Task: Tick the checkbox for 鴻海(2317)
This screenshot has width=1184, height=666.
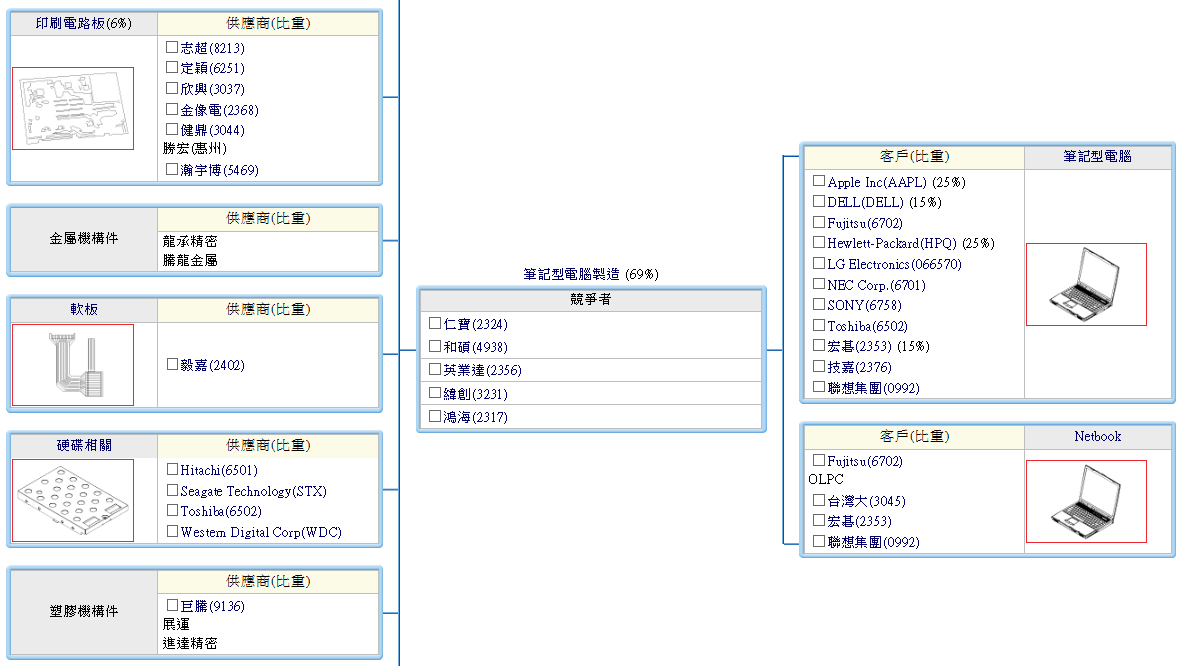Action: click(x=435, y=415)
